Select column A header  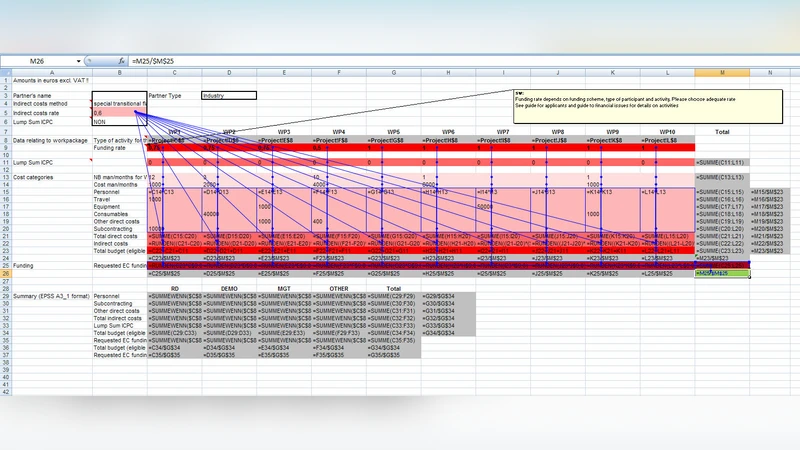tap(50, 73)
